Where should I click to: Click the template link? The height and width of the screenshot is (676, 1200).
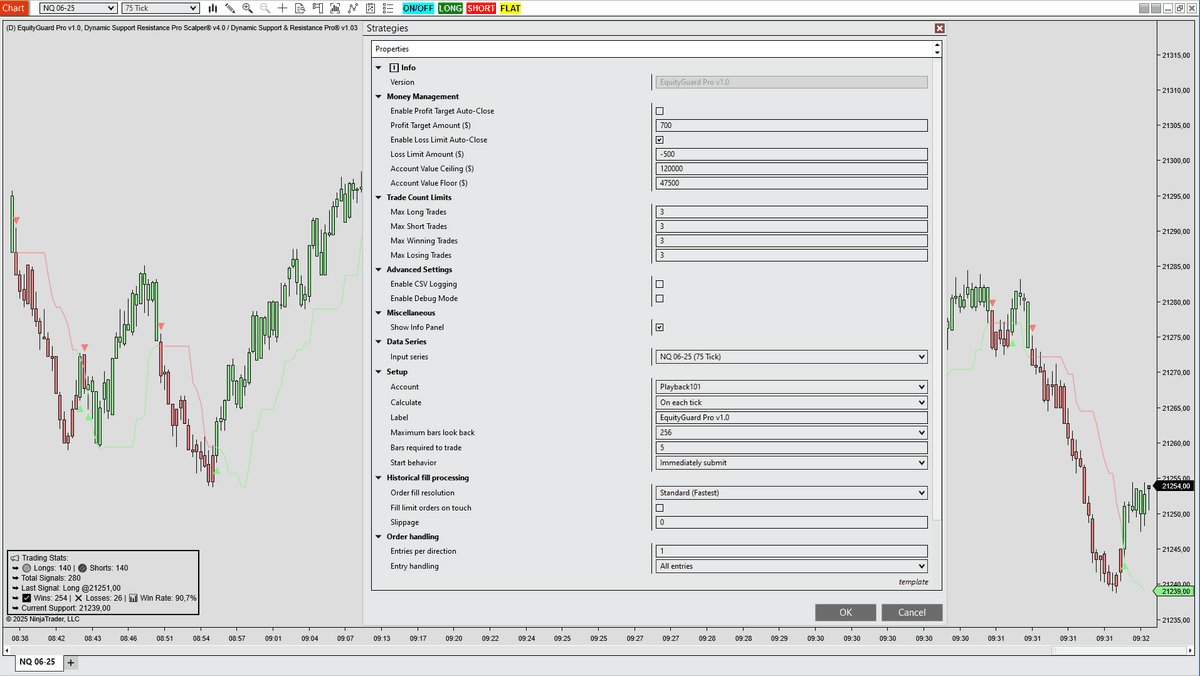pos(913,582)
